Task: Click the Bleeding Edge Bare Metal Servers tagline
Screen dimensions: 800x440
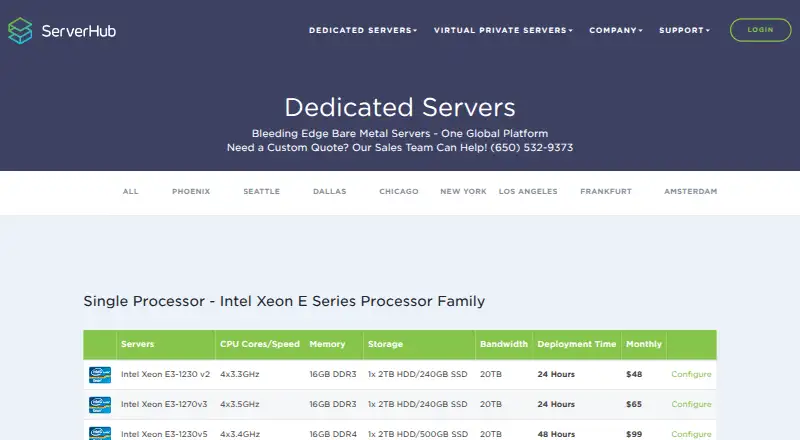Action: (x=400, y=133)
